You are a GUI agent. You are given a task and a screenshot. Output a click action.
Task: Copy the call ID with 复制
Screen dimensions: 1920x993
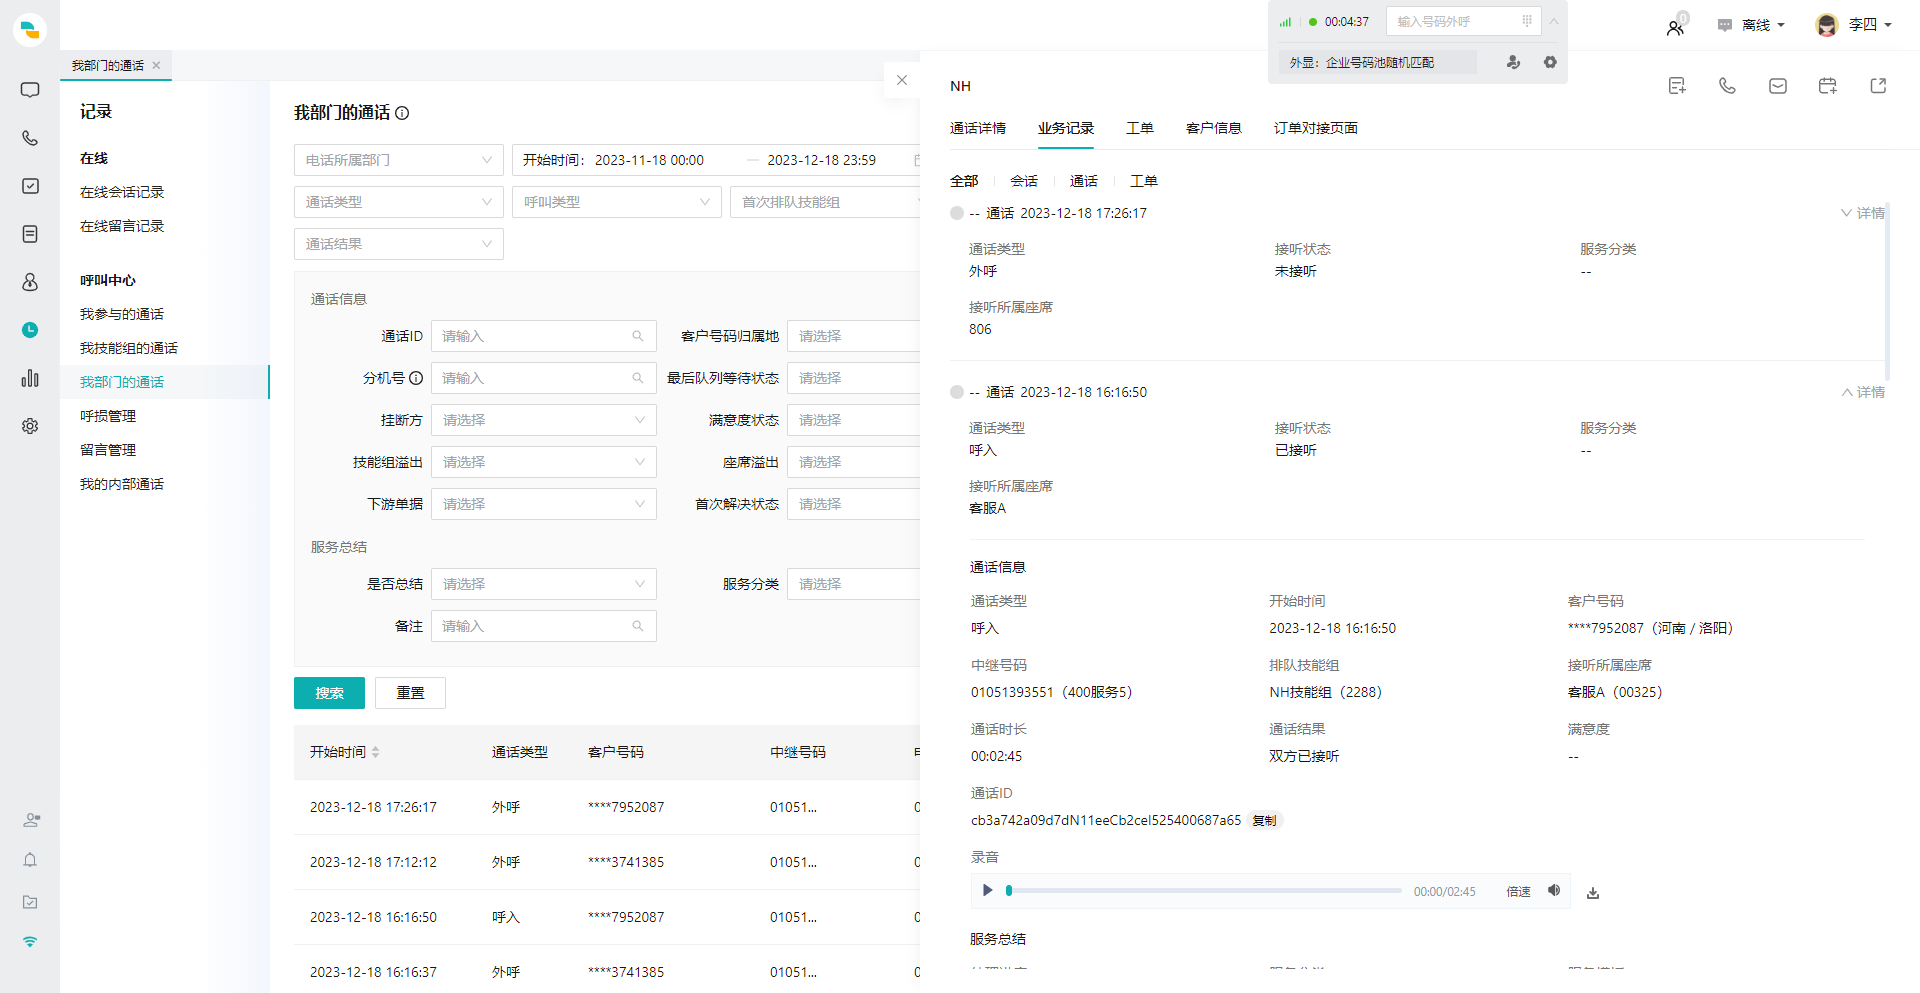pos(1265,820)
